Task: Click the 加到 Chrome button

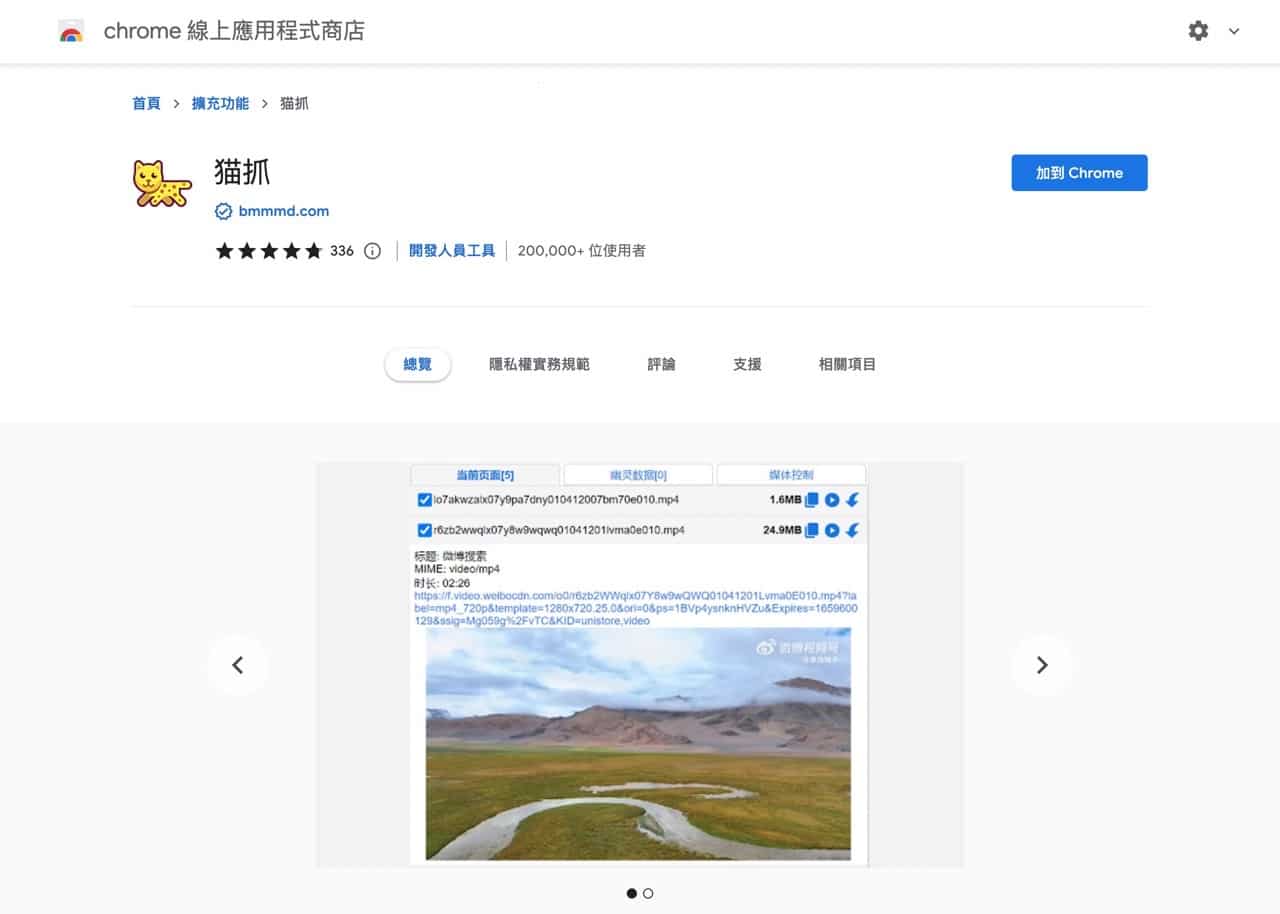Action: click(x=1079, y=172)
